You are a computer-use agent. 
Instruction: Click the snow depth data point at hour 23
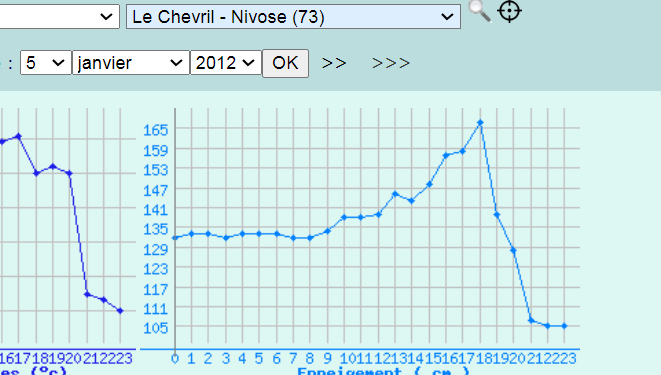(x=564, y=326)
